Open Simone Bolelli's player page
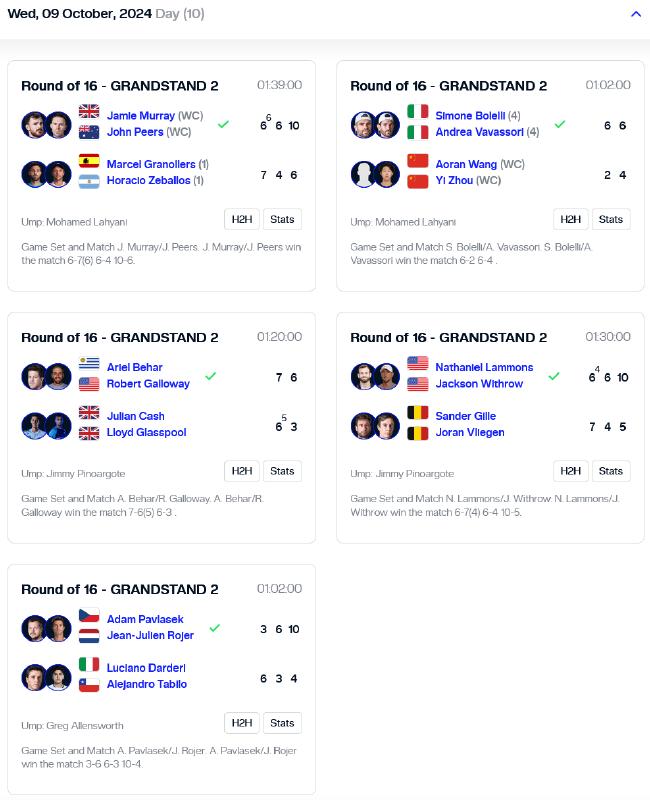Image resolution: width=650 pixels, height=800 pixels. tap(470, 116)
